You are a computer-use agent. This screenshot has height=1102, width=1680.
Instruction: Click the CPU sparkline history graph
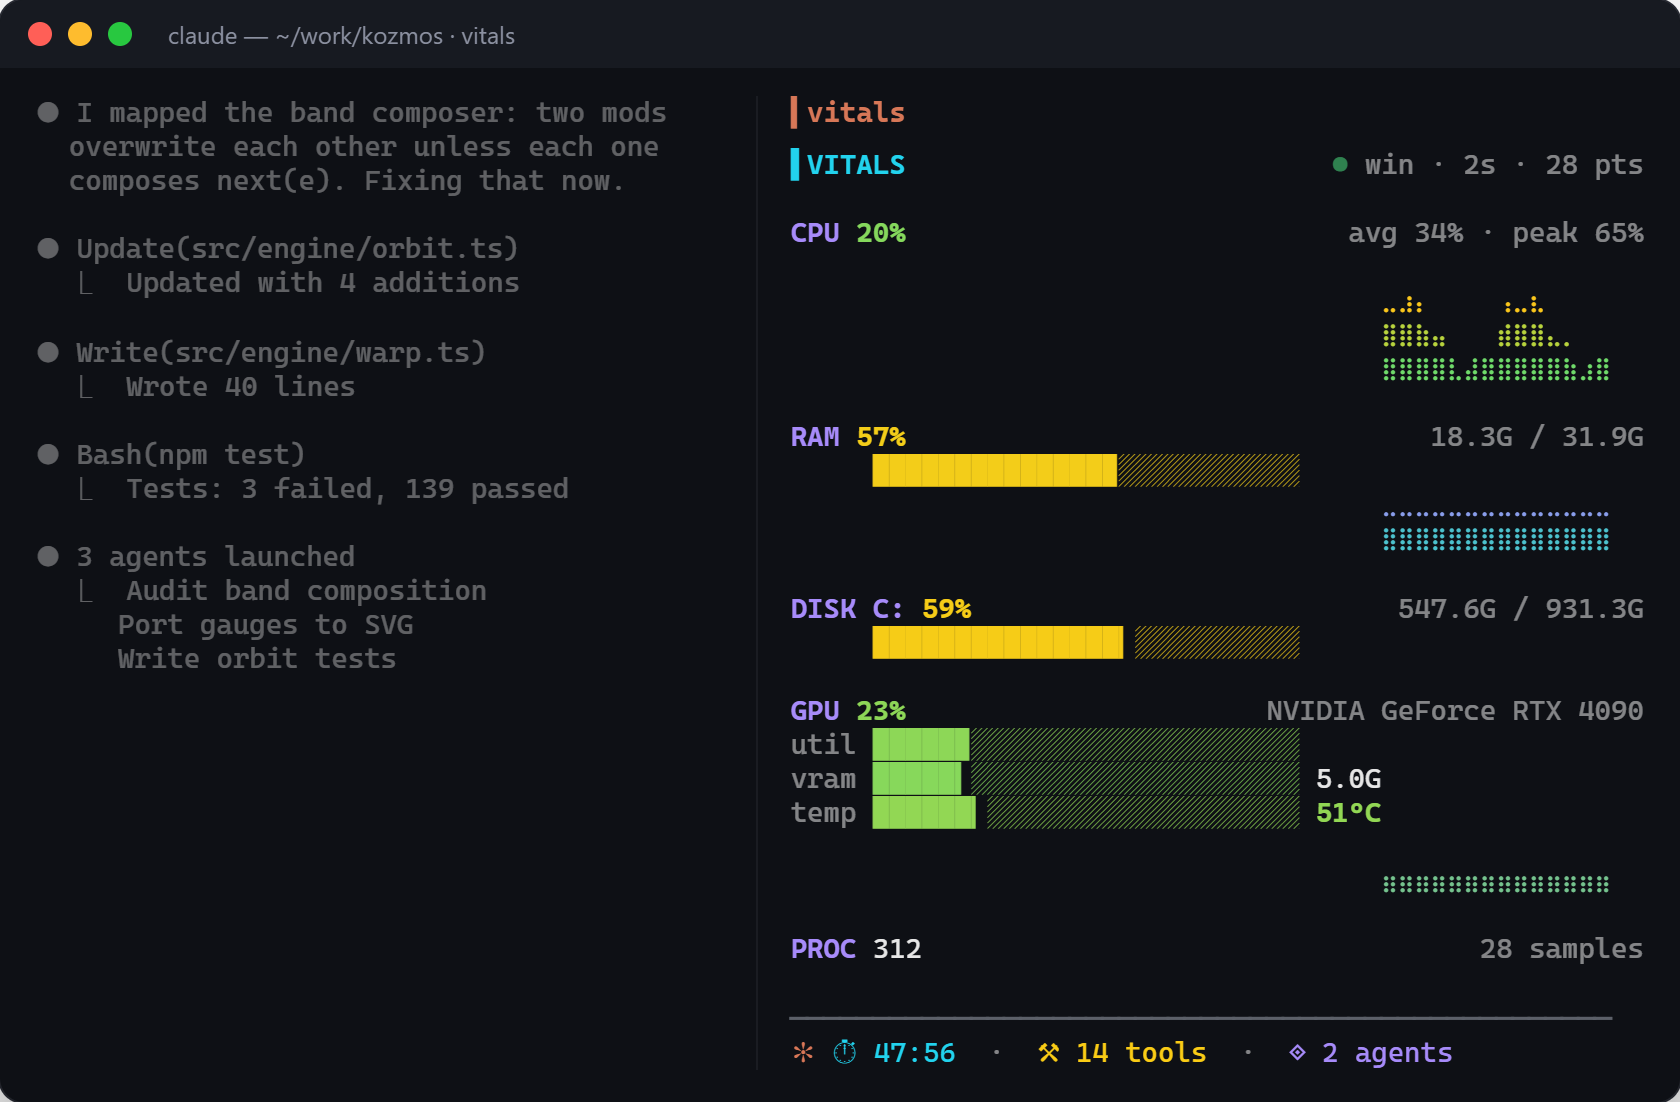(x=1496, y=338)
